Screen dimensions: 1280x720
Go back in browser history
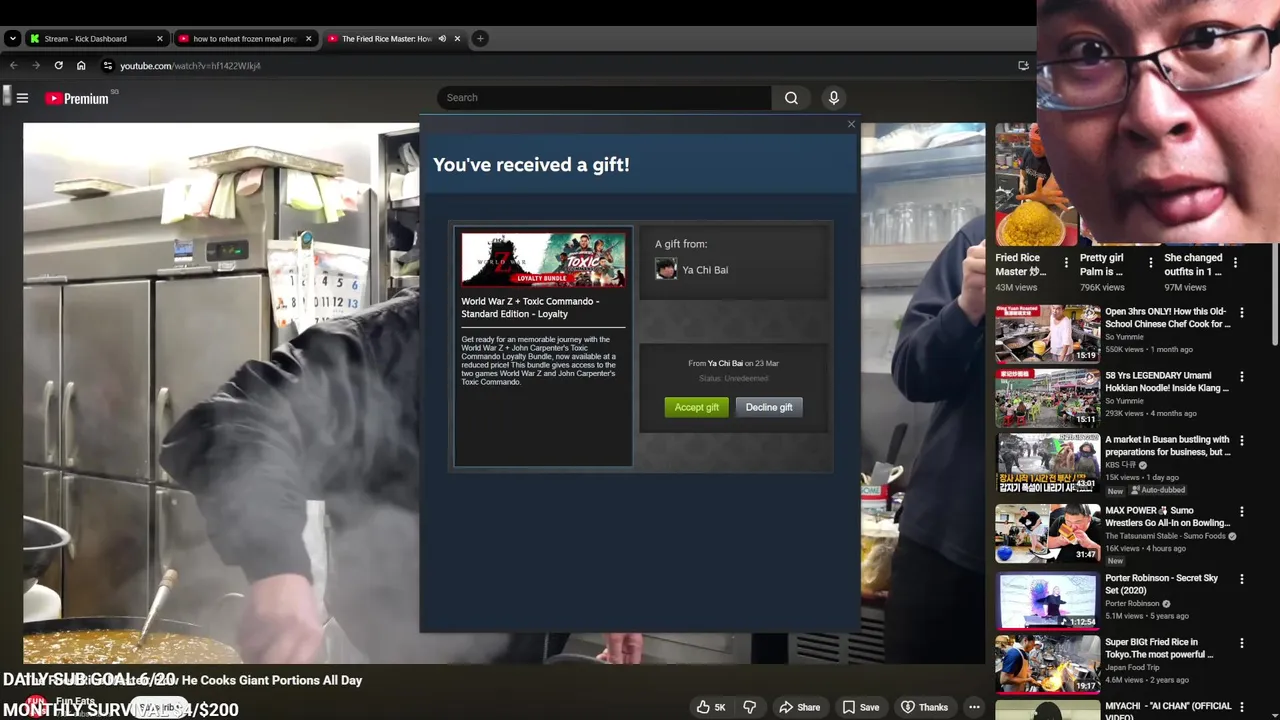pyautogui.click(x=13, y=65)
